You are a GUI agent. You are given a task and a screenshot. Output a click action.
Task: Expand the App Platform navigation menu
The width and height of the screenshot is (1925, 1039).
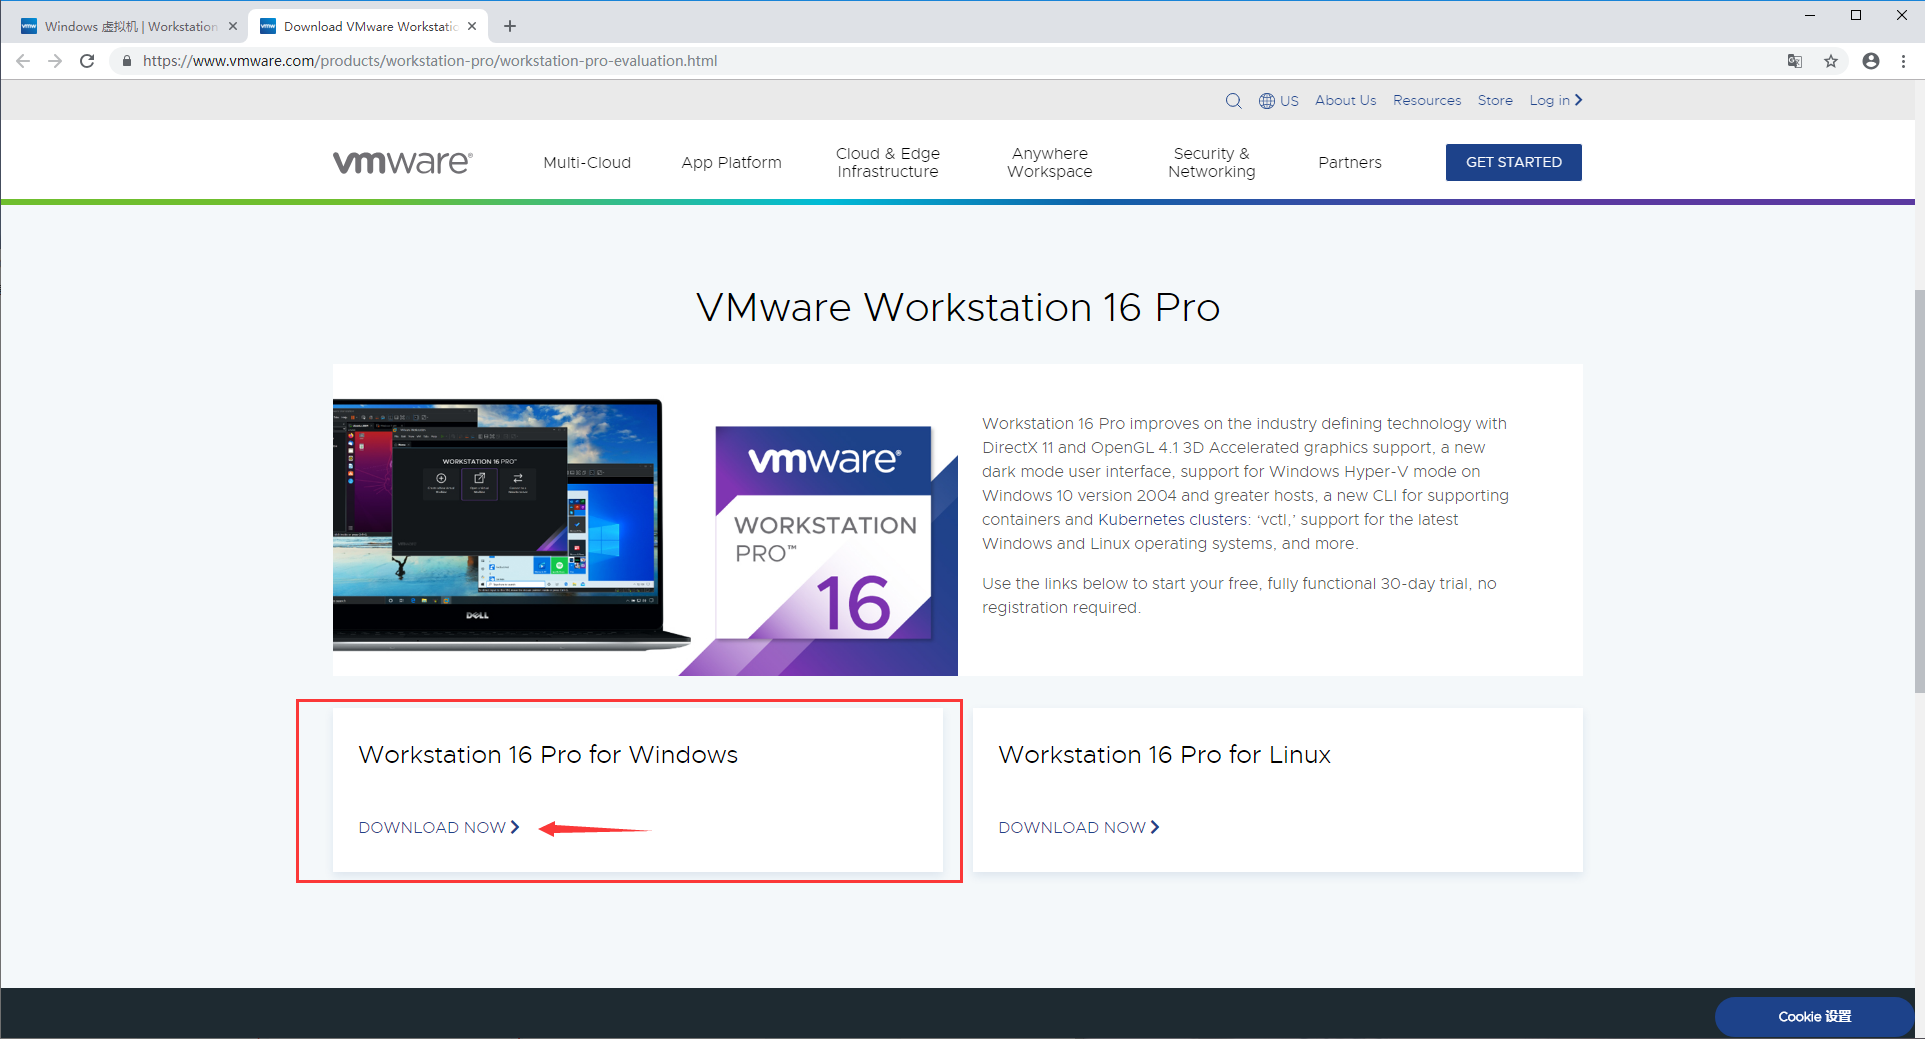pyautogui.click(x=731, y=163)
